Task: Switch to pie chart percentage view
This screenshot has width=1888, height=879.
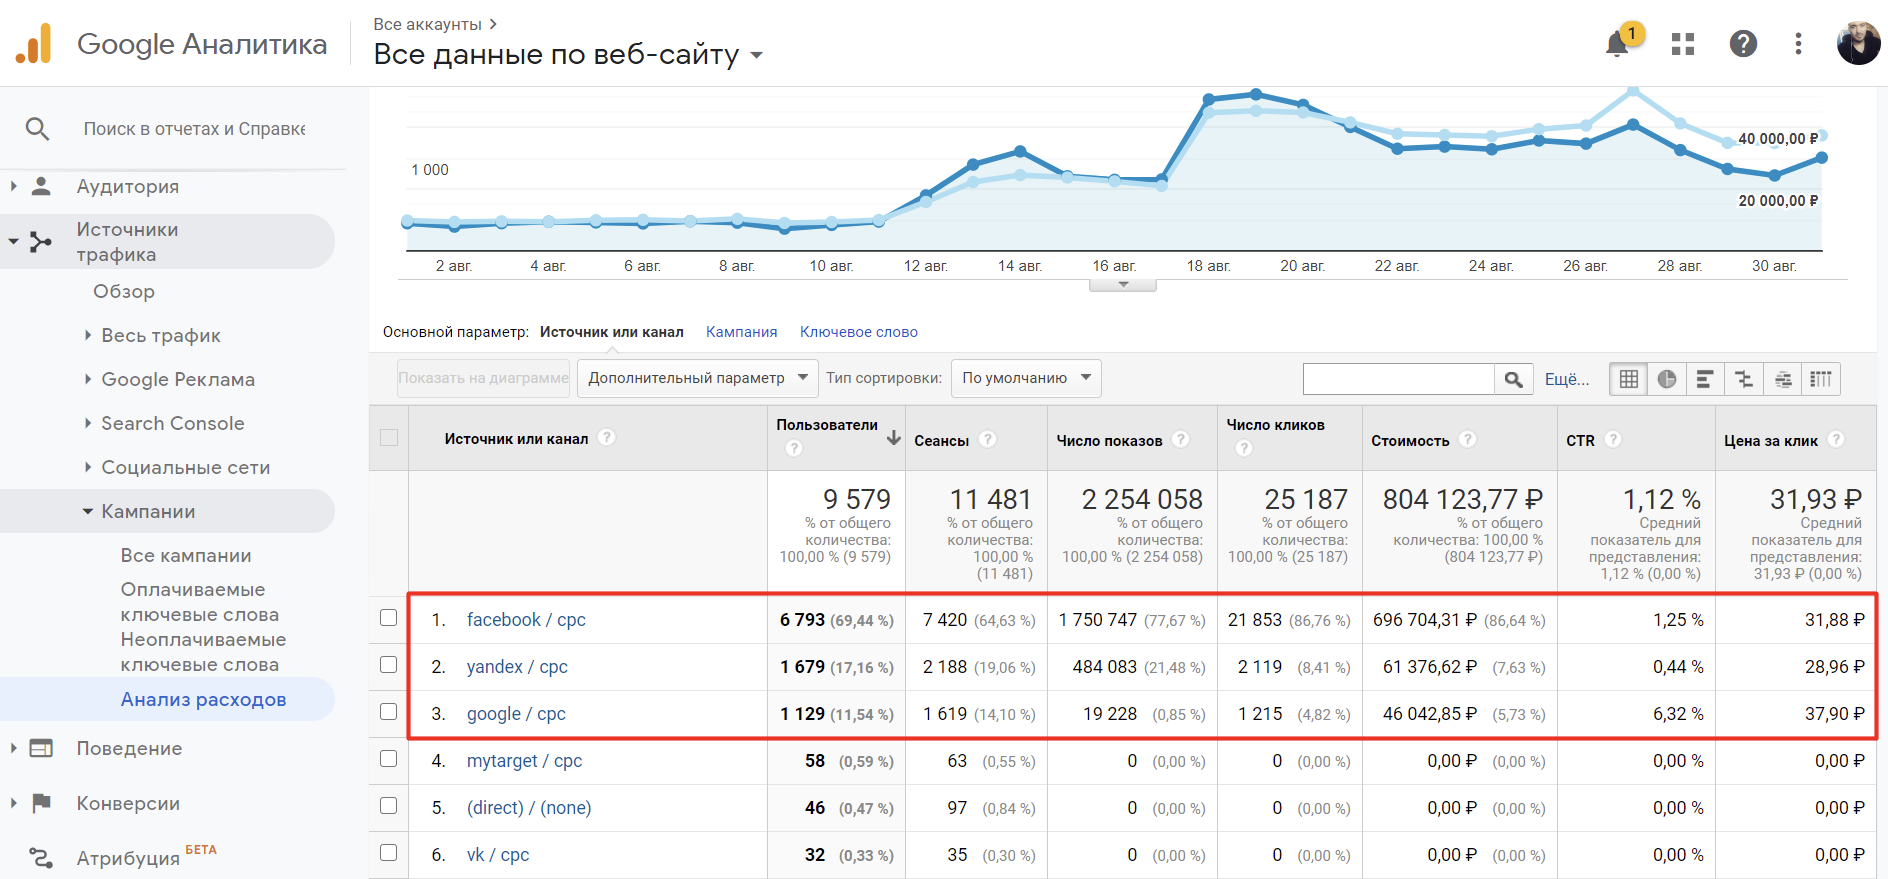Action: [1667, 379]
